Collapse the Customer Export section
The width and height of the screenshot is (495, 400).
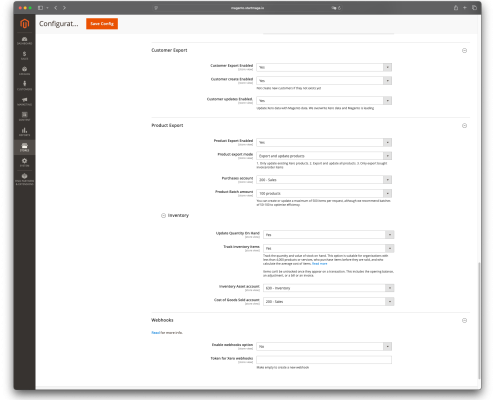(x=464, y=51)
